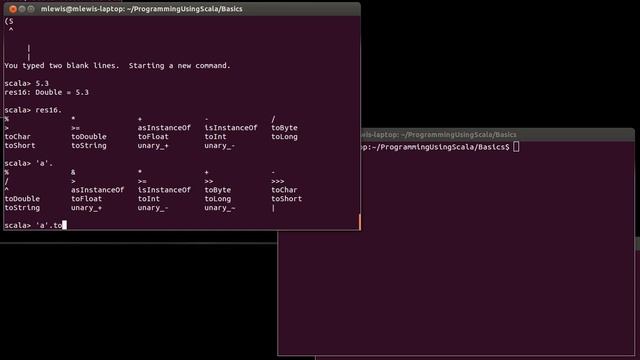Click 'toFloat' in the res16 completion list
640x360 pixels.
(153, 137)
